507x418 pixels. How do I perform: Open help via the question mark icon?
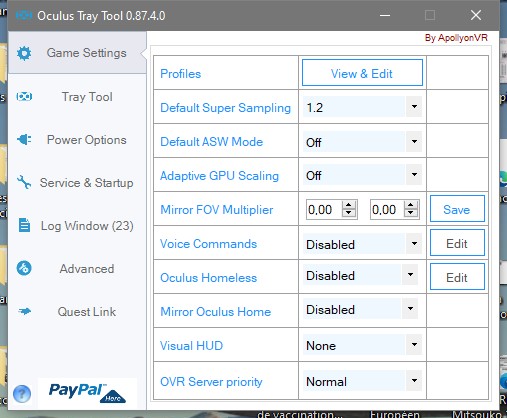click(x=22, y=394)
